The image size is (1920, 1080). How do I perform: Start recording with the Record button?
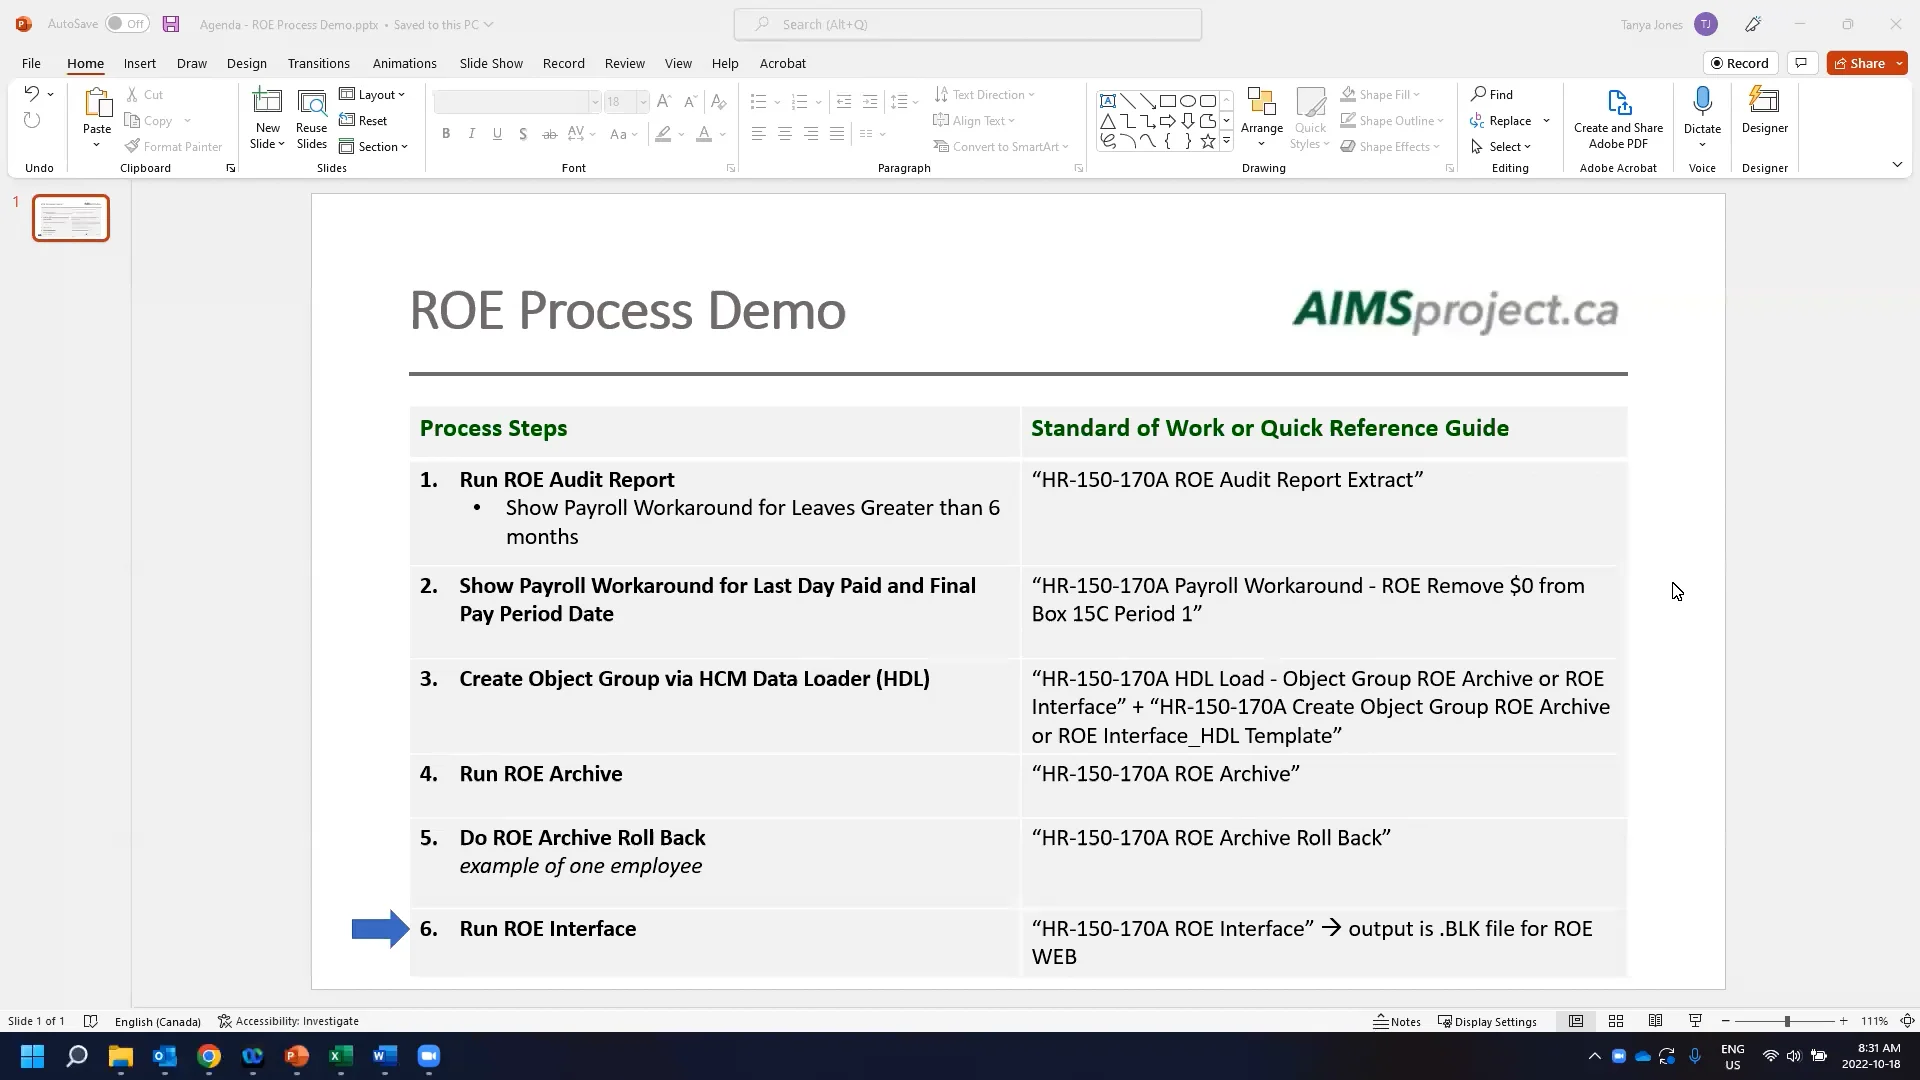[1740, 62]
